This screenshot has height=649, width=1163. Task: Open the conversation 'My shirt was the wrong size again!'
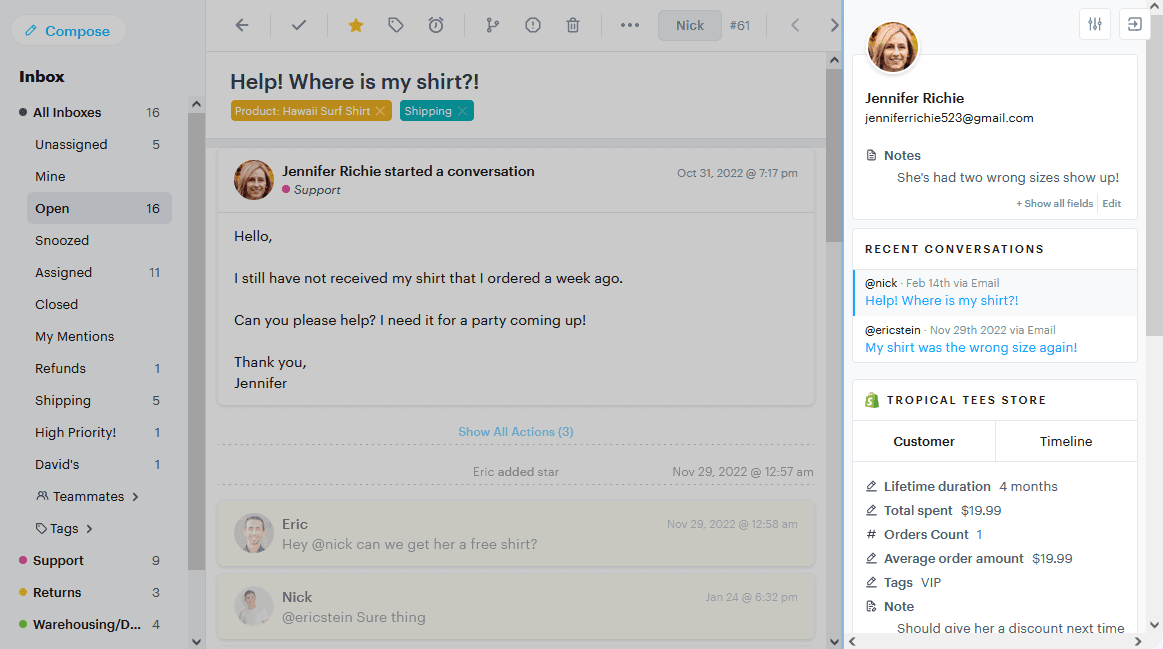pos(969,346)
